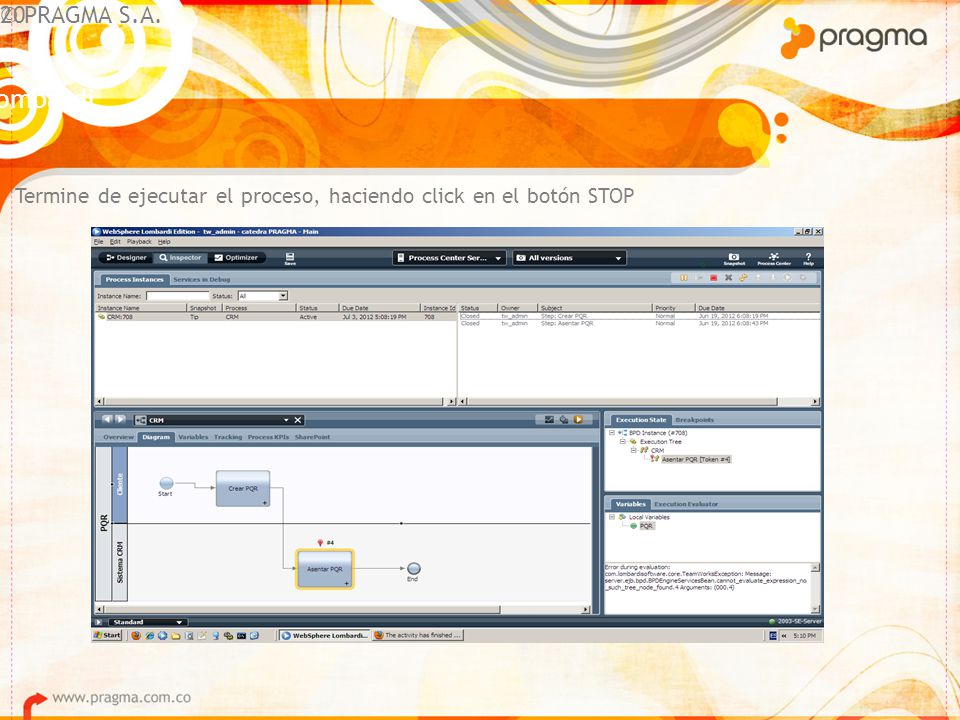Select Asentar PQR [Token #4] tree item
This screenshot has height=720, width=960.
point(696,459)
